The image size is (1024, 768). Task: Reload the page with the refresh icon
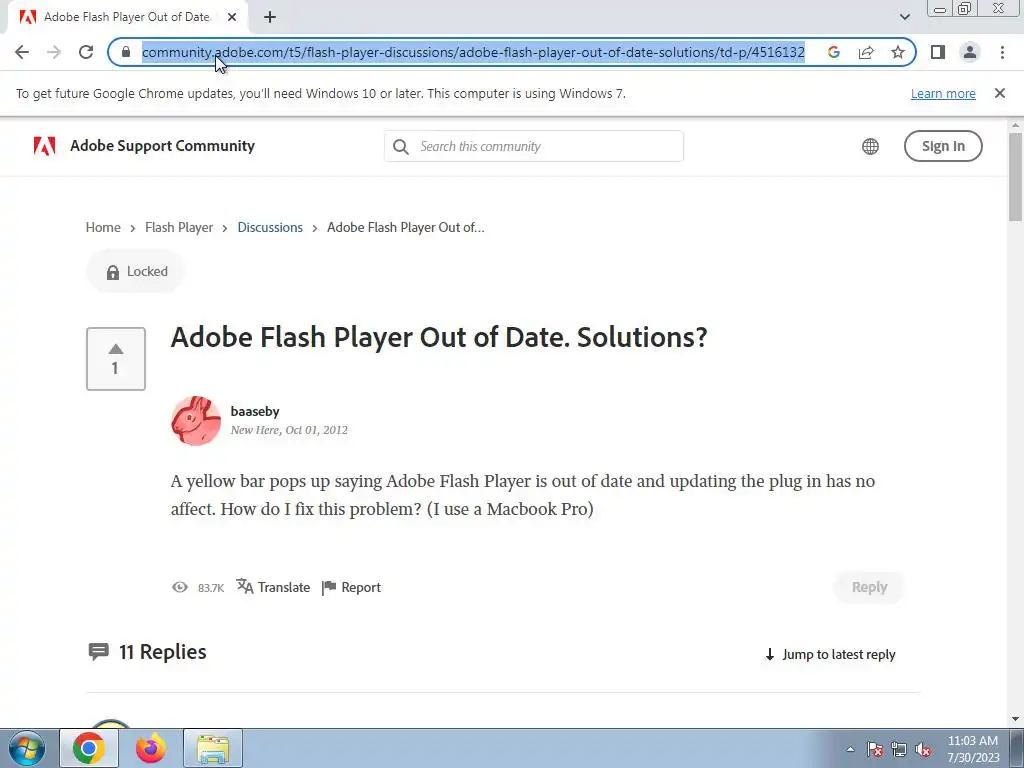click(86, 52)
